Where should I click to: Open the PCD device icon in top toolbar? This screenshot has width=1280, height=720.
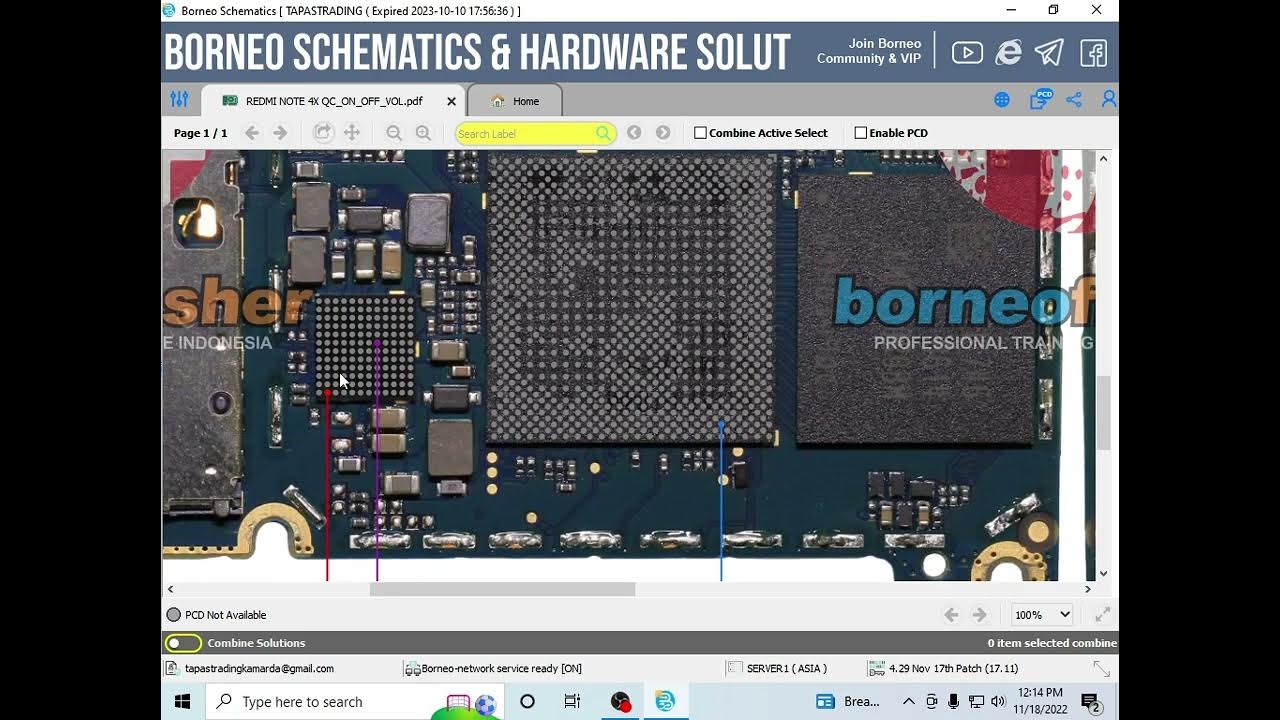(1040, 99)
